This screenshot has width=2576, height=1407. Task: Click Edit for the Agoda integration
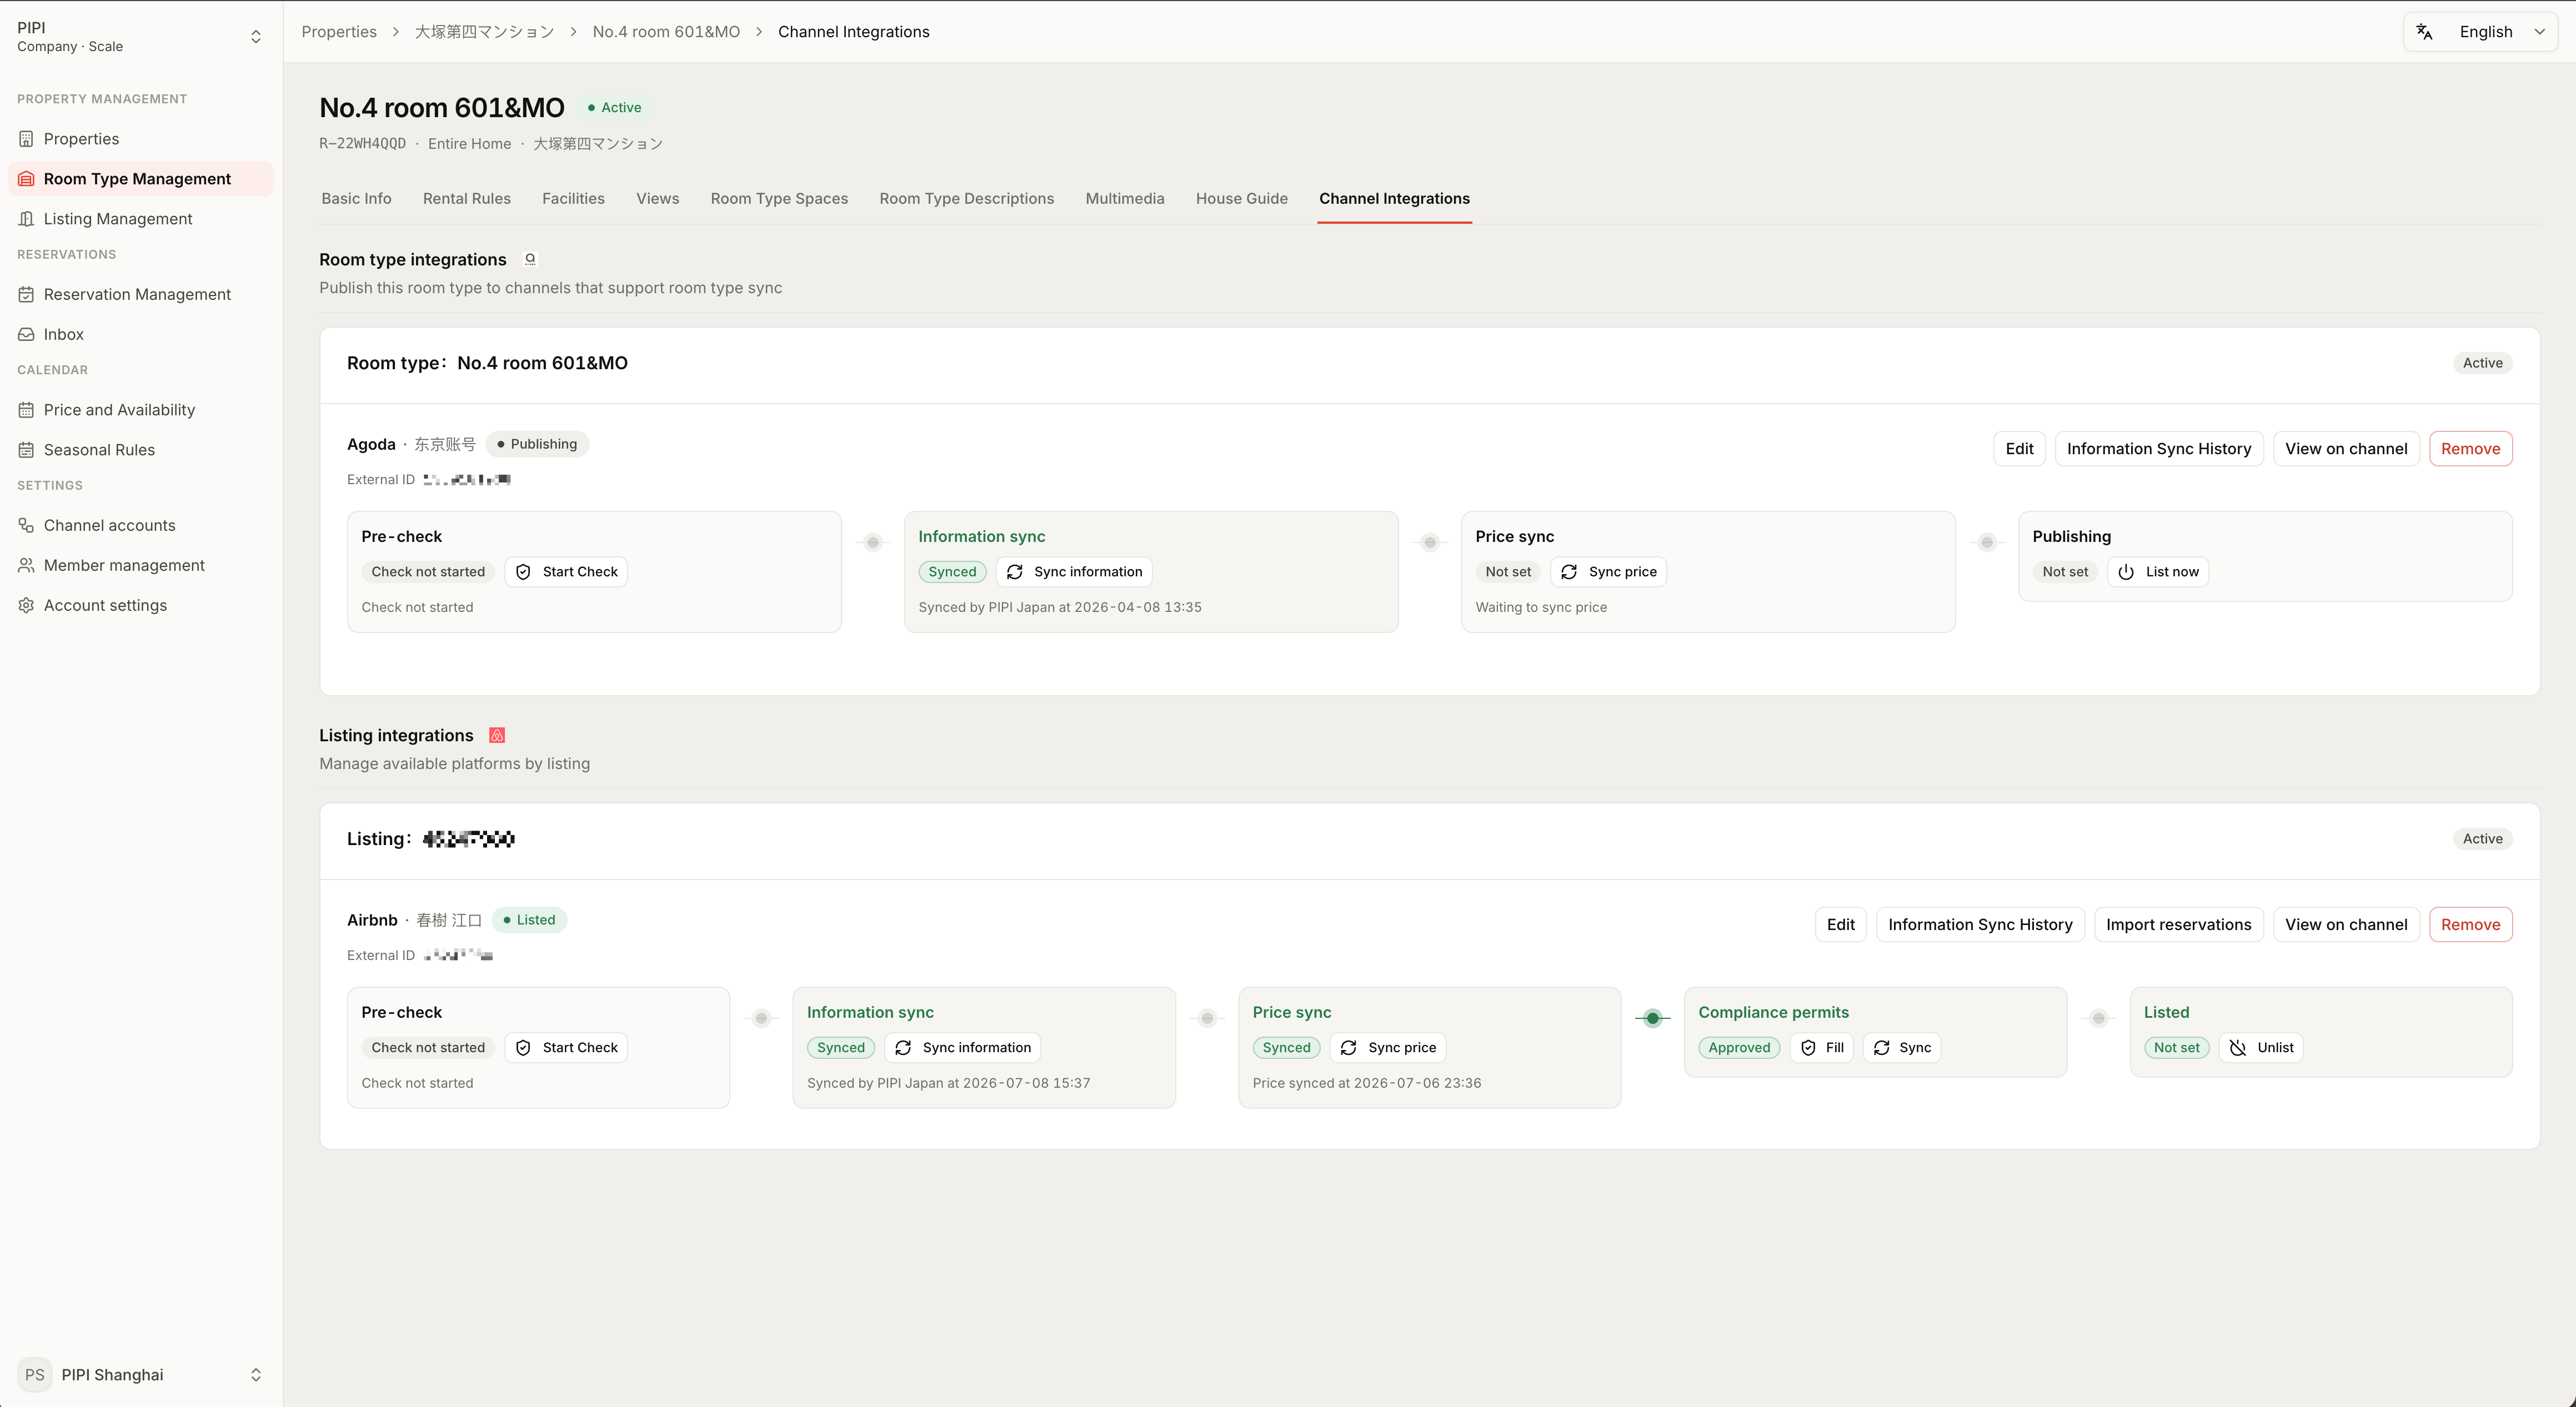pyautogui.click(x=2019, y=449)
